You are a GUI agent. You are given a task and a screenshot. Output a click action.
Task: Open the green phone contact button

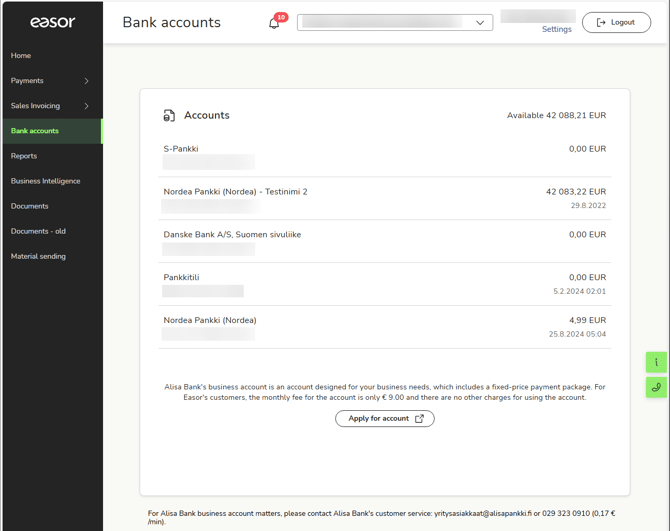point(656,387)
